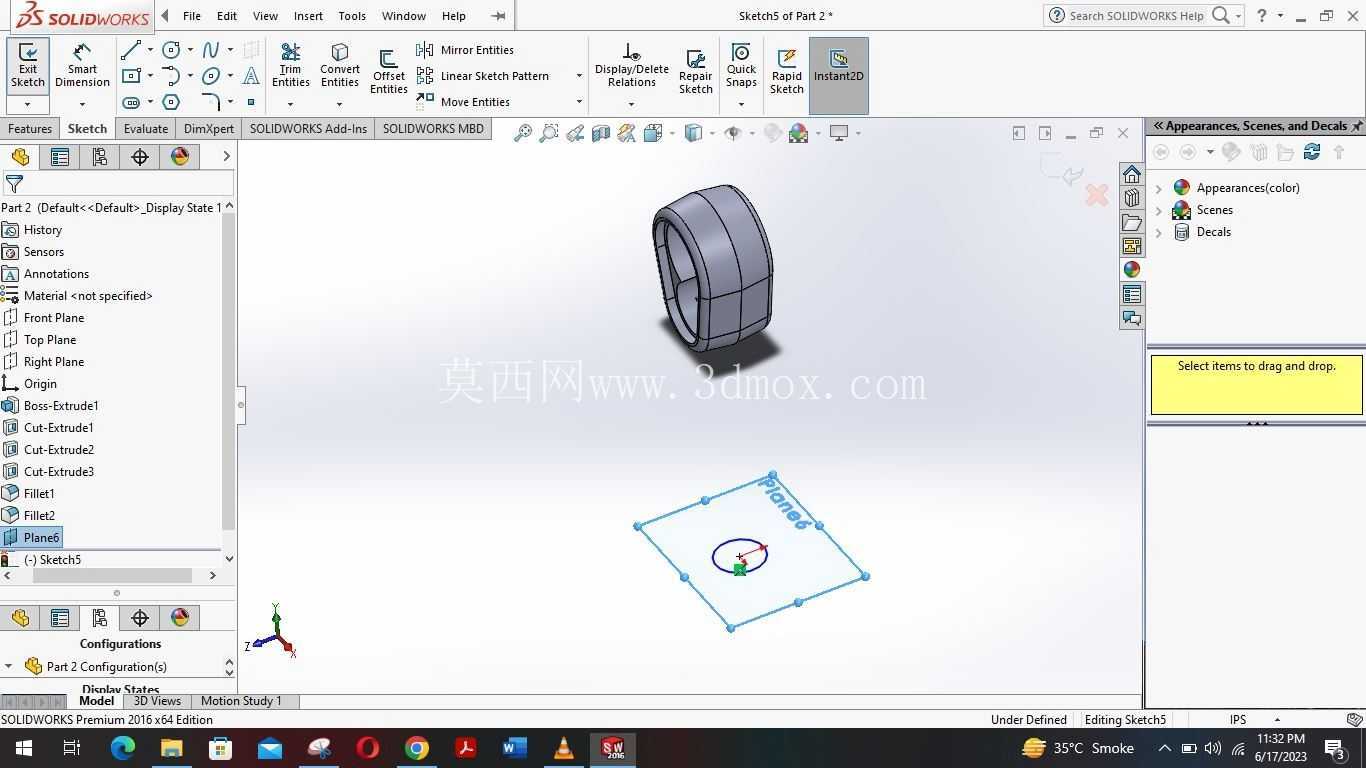Click the Convert Entities tool
Image resolution: width=1366 pixels, height=768 pixels.
coord(339,66)
